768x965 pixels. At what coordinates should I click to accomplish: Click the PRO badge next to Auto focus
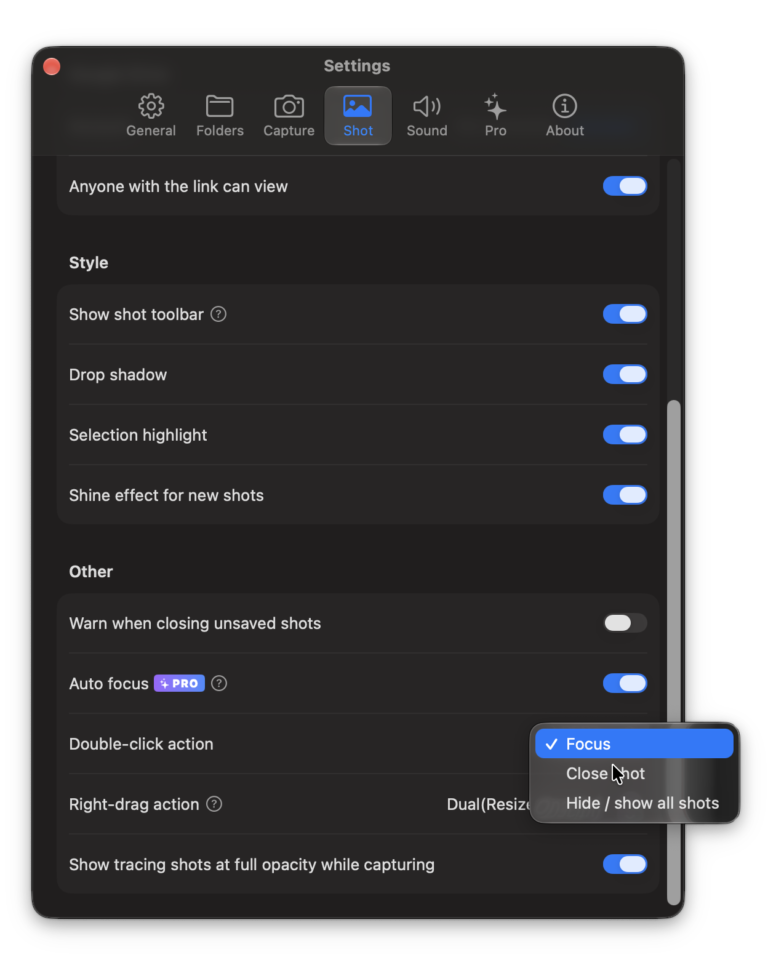[x=179, y=683]
